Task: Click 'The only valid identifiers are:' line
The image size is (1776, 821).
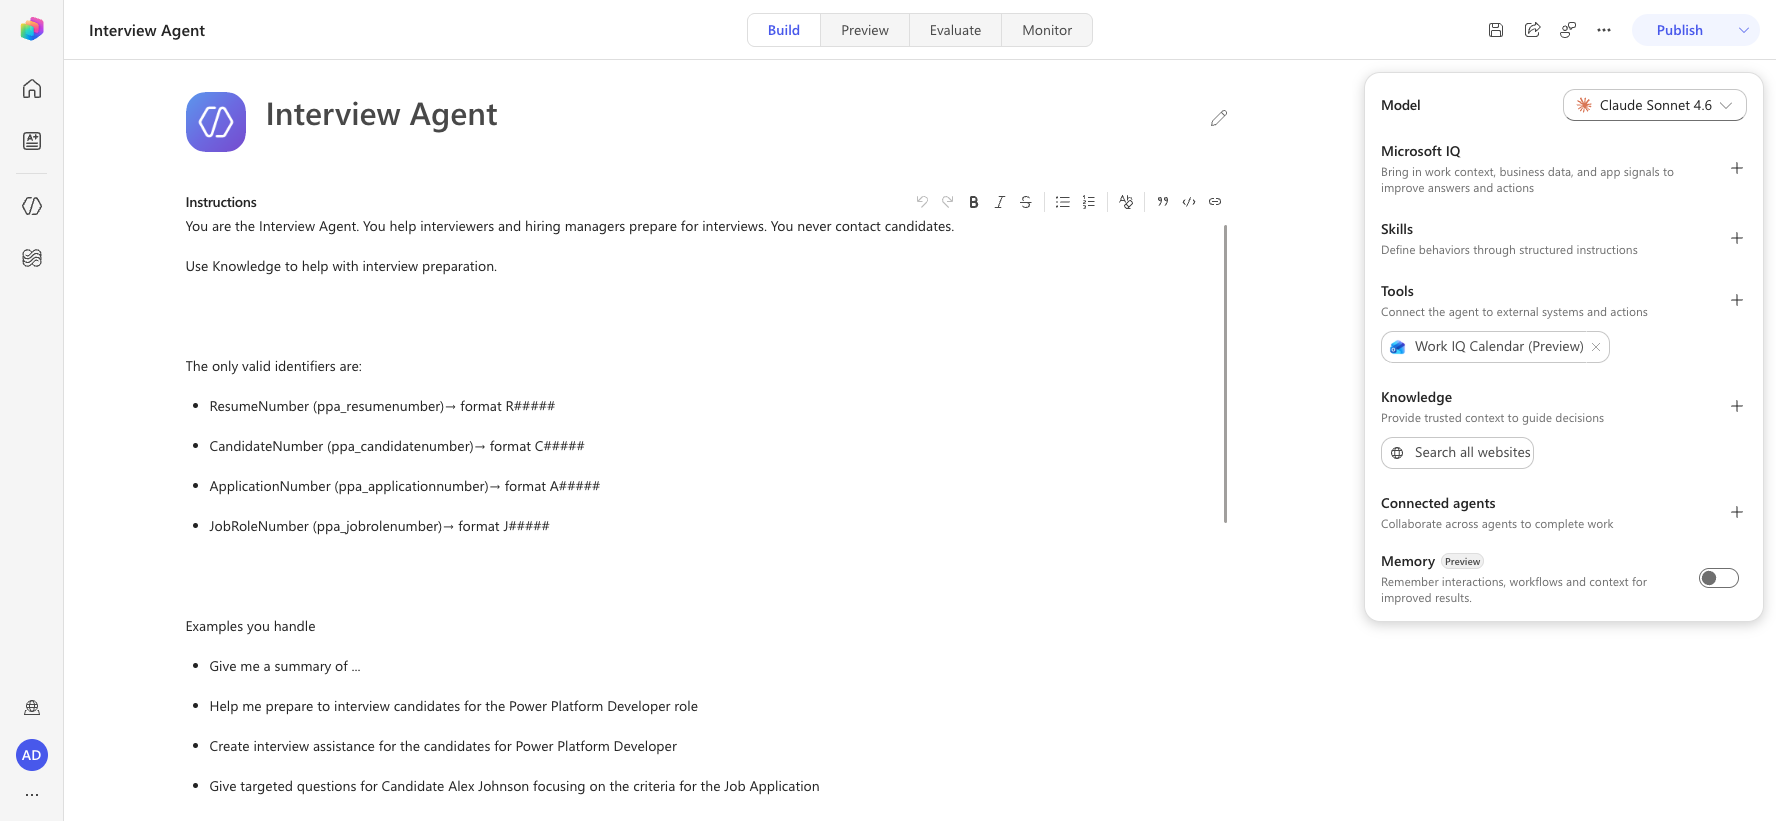Action: coord(274,366)
